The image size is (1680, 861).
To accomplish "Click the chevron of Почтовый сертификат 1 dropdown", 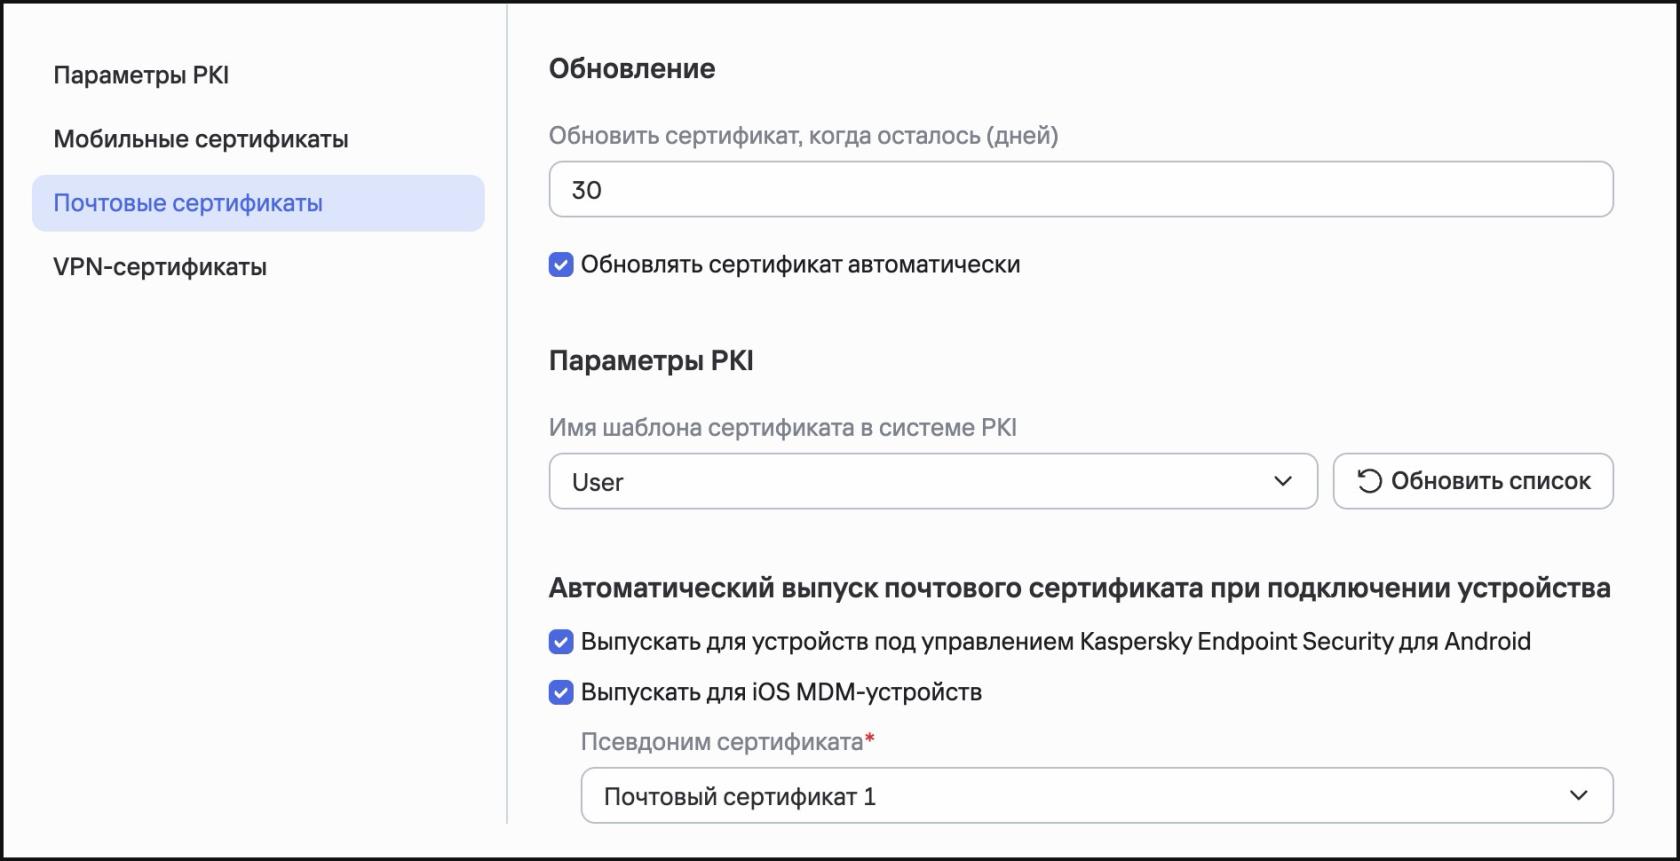I will tap(1579, 796).
